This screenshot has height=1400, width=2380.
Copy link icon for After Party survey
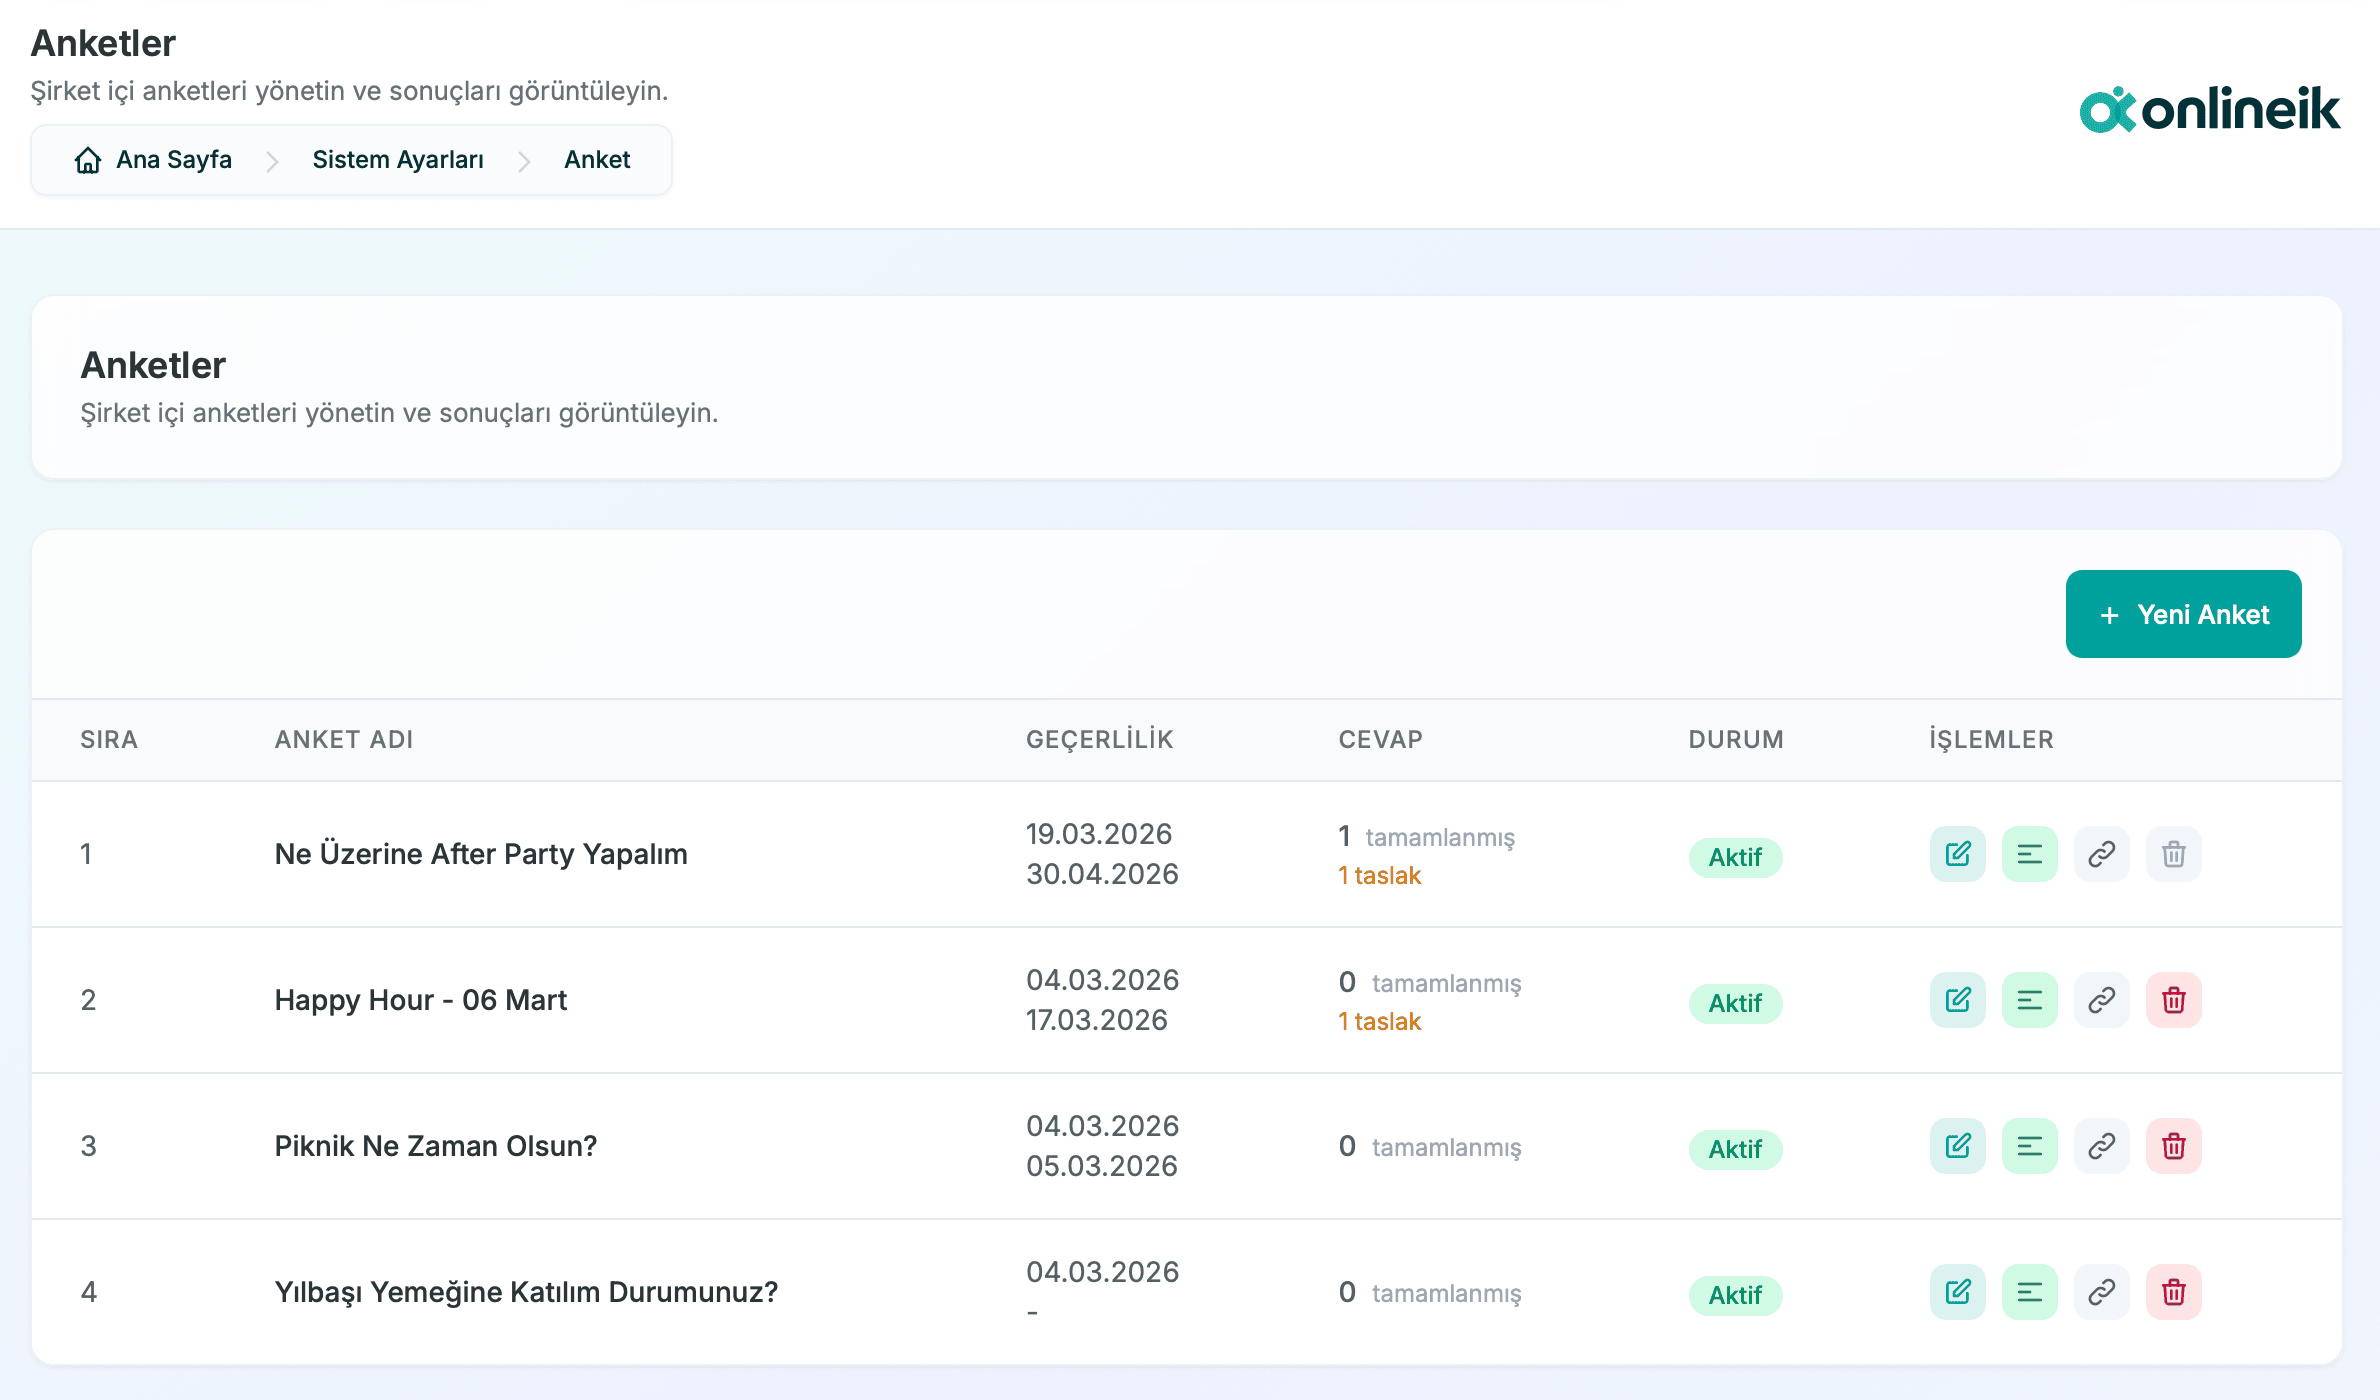pyautogui.click(x=2101, y=854)
